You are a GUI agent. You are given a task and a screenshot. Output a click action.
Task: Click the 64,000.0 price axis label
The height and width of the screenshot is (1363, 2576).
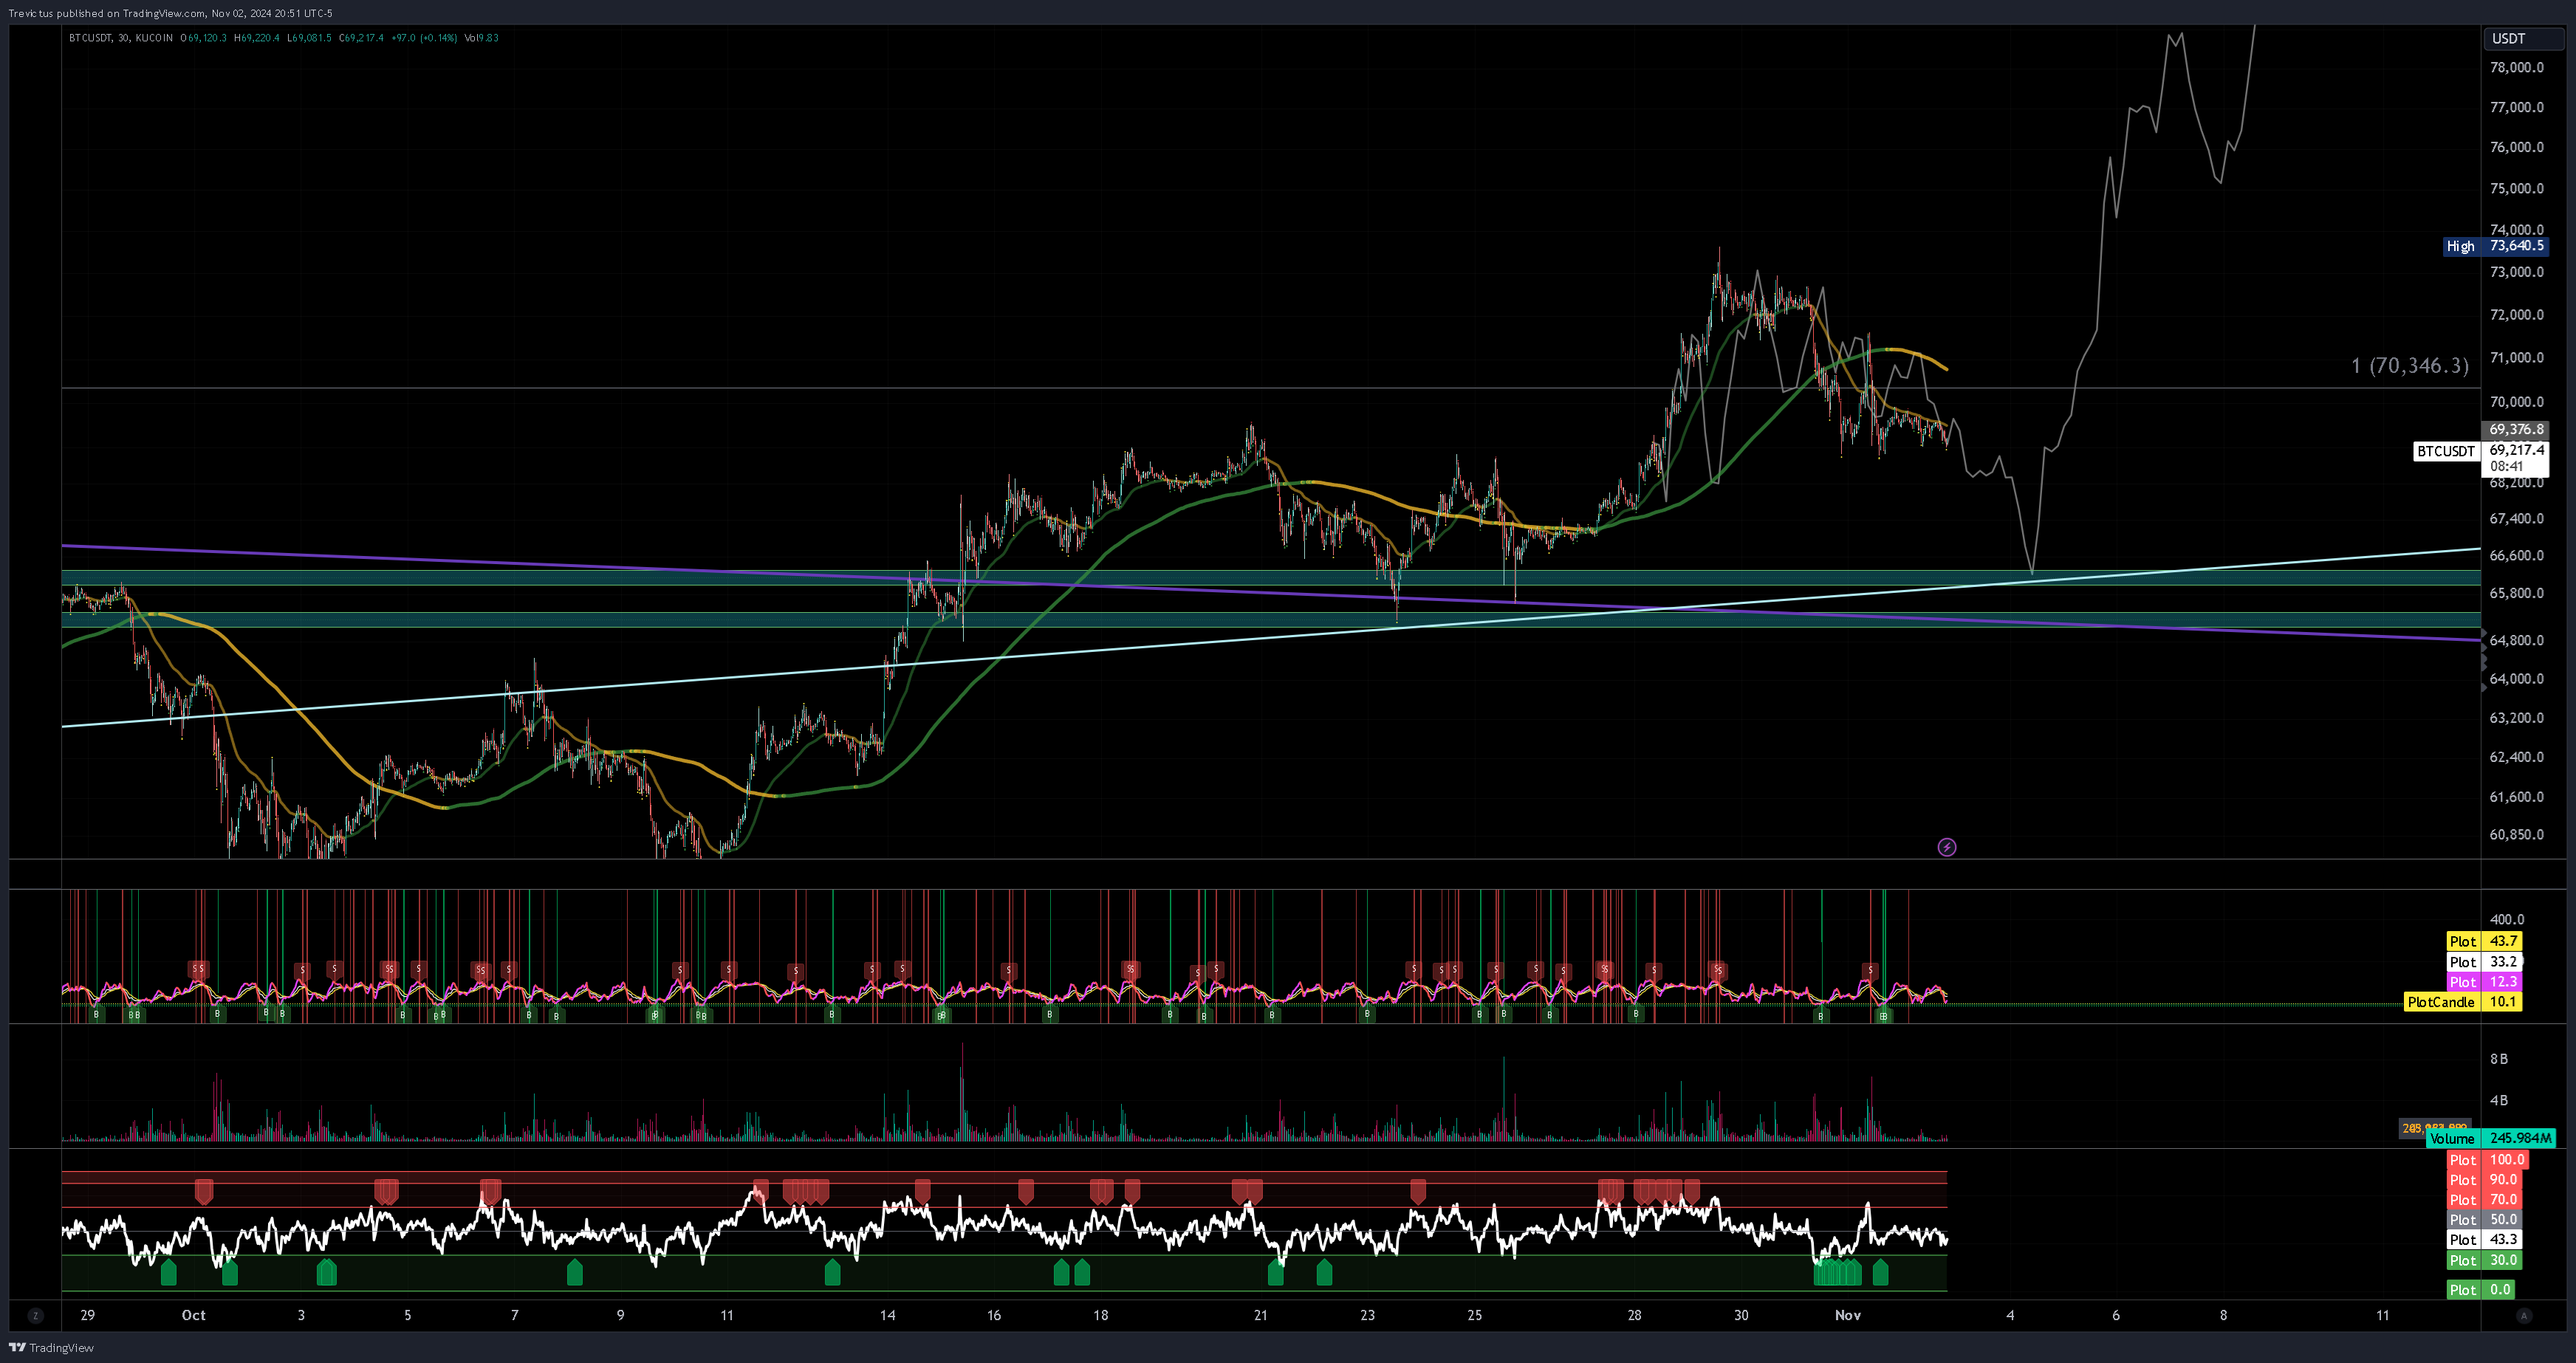click(2516, 678)
